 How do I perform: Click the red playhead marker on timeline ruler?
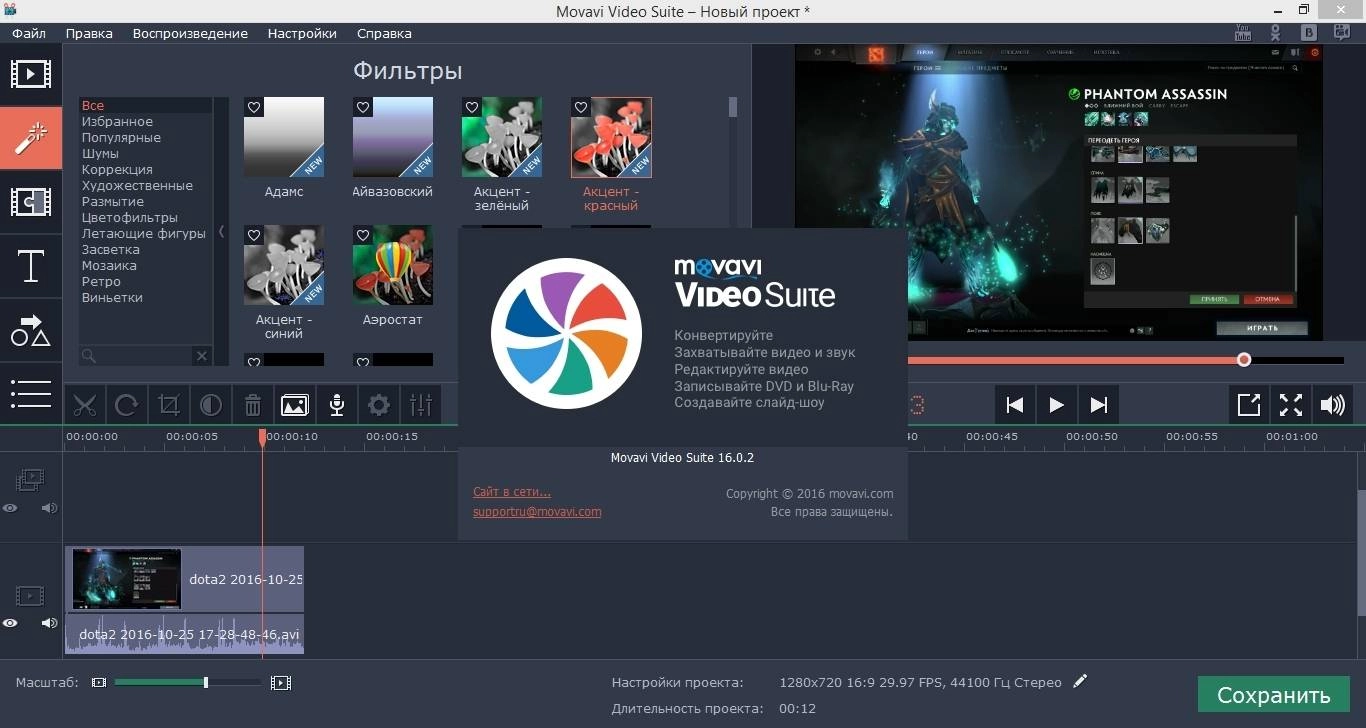262,437
